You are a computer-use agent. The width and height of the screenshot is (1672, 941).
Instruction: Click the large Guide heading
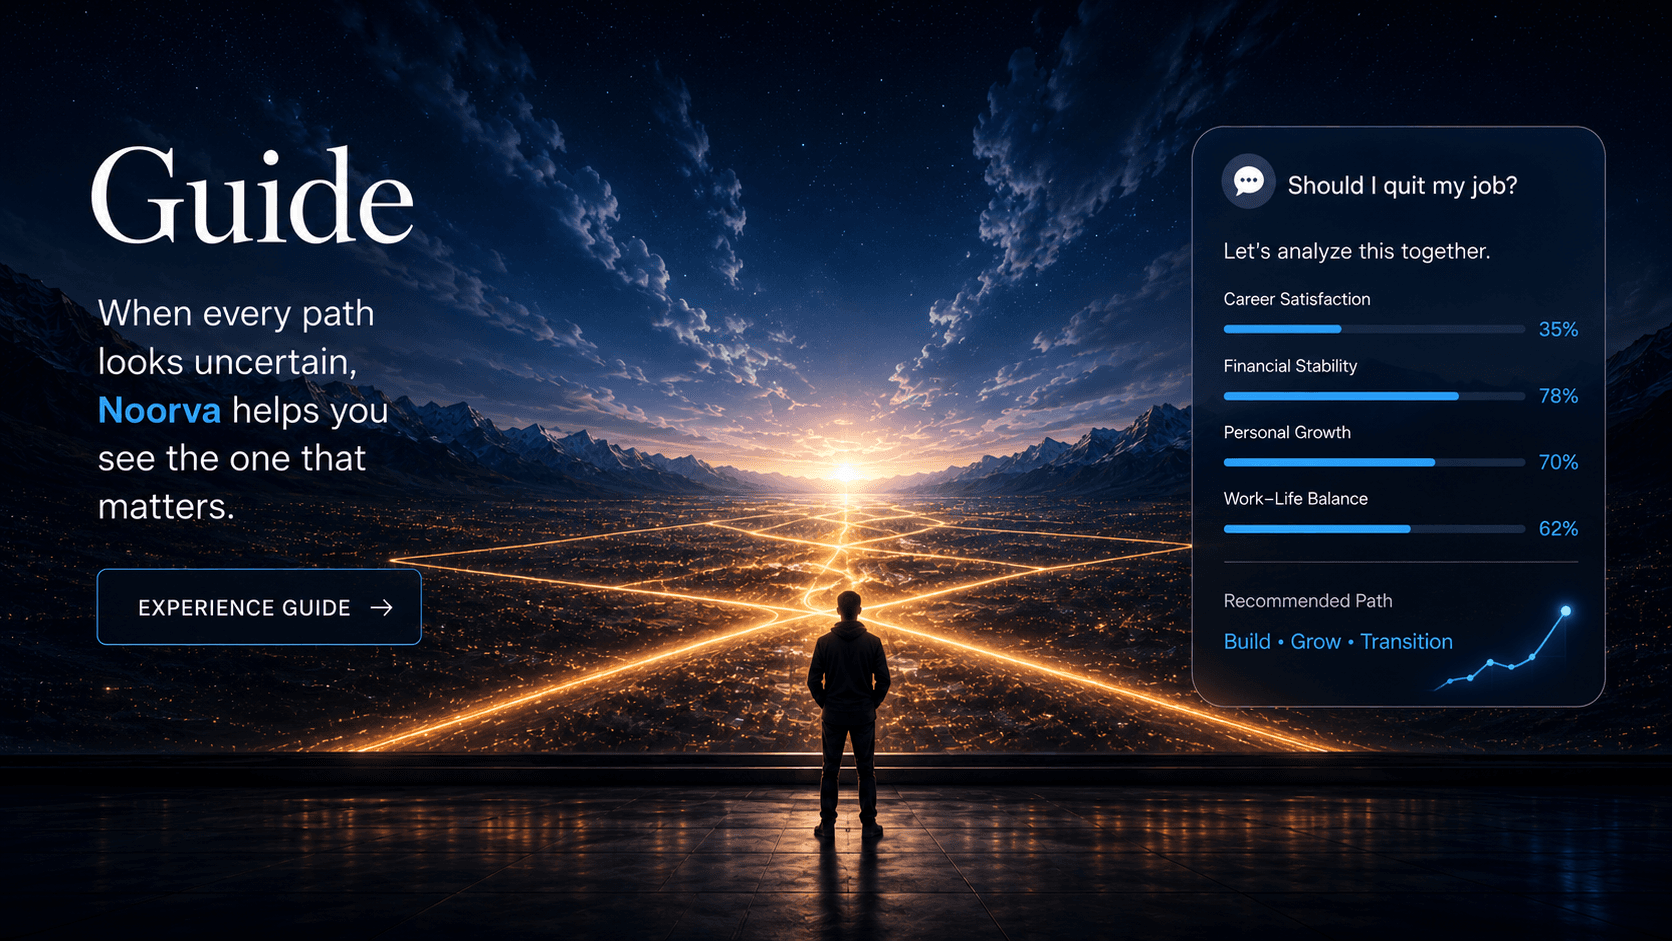click(x=252, y=196)
